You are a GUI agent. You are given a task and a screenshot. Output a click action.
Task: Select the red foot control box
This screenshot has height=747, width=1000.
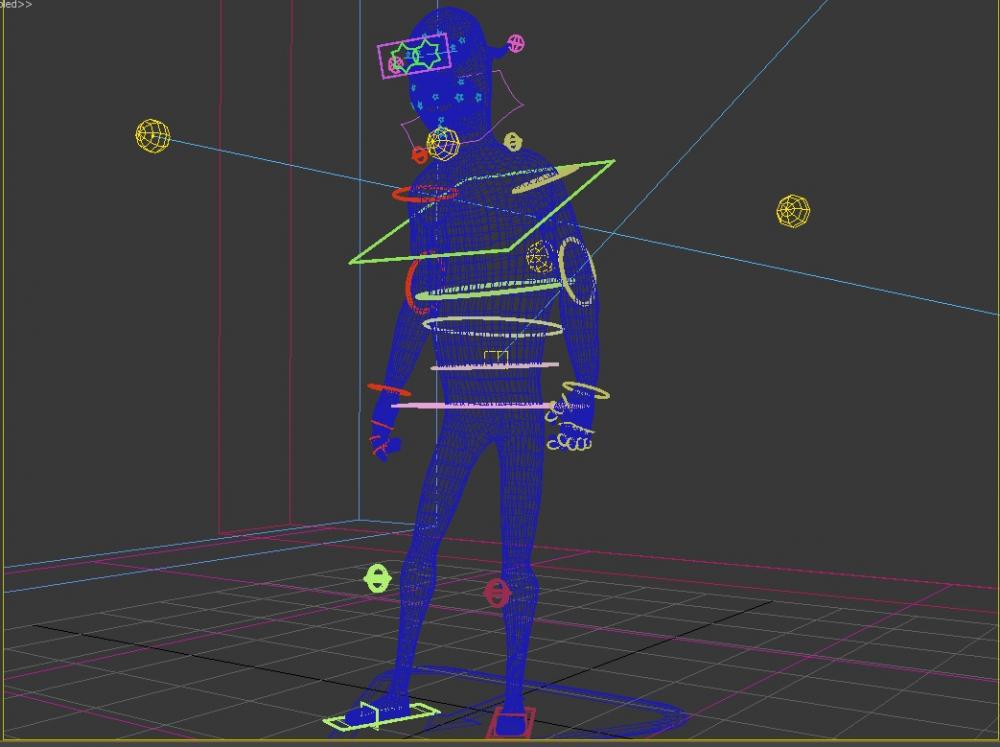pyautogui.click(x=511, y=723)
